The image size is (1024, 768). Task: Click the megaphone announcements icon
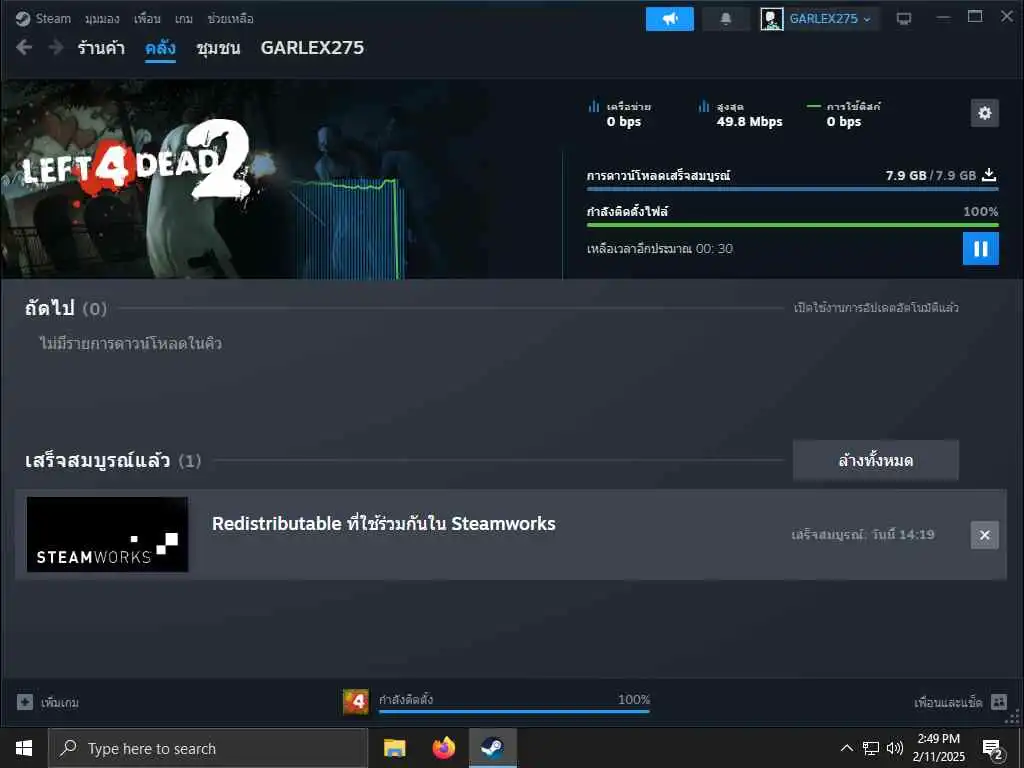click(669, 19)
